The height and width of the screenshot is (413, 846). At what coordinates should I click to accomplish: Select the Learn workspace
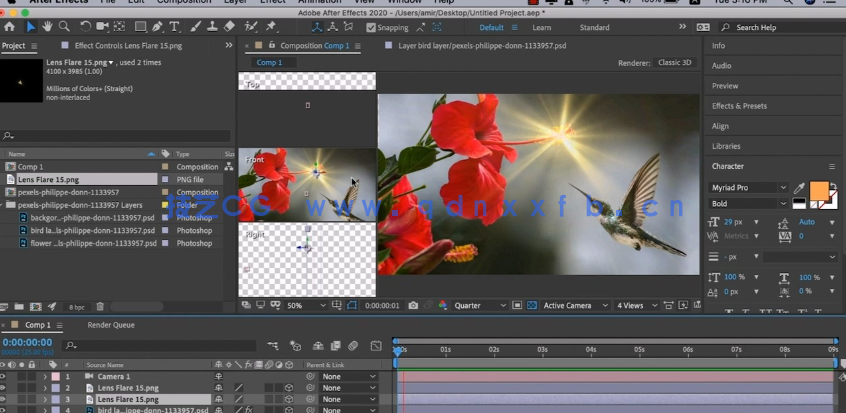[542, 28]
